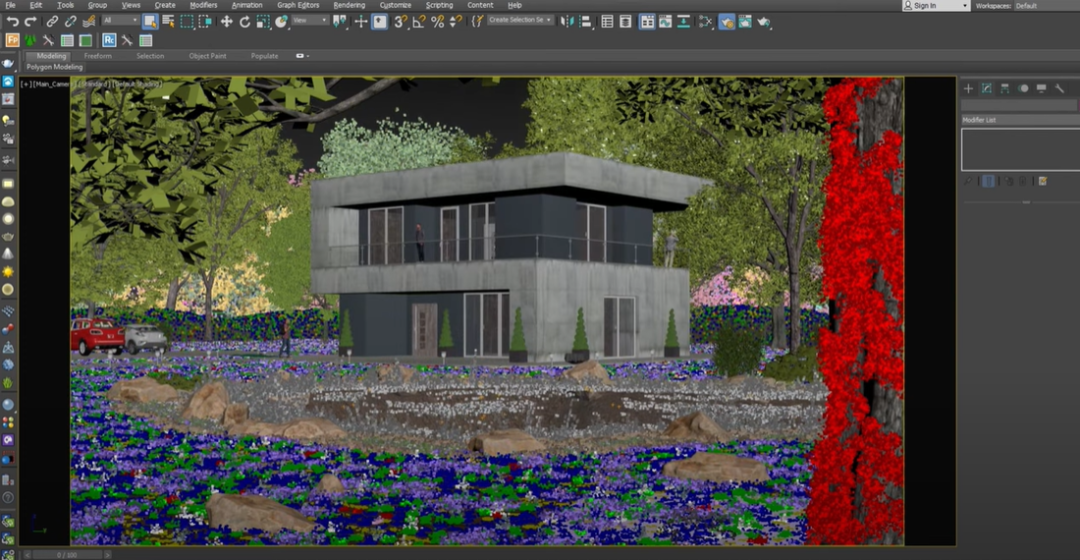The height and width of the screenshot is (560, 1080).
Task: Open the Rendering menu
Action: click(349, 5)
